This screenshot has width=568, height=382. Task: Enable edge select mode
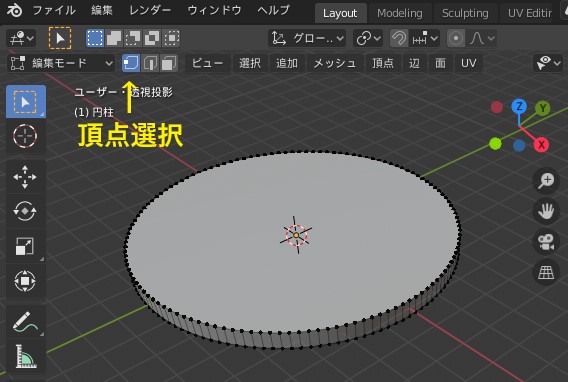[x=150, y=63]
